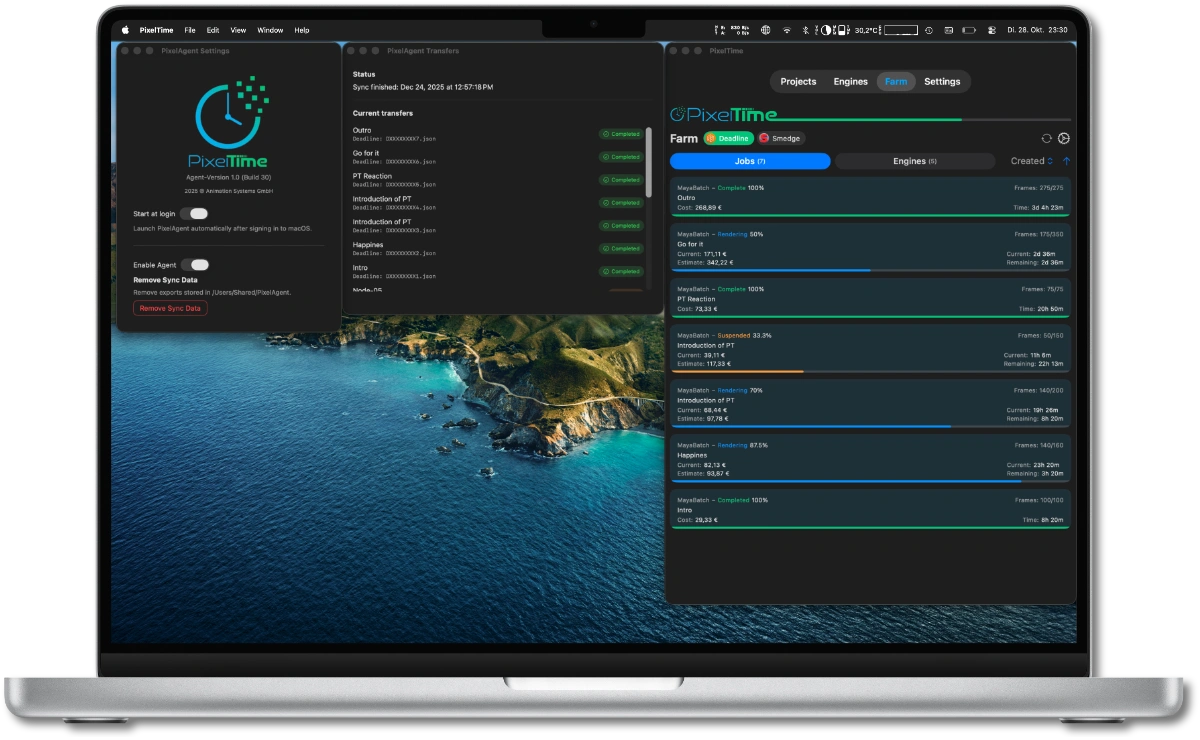Open the Created sort dropdown

click(x=1031, y=161)
